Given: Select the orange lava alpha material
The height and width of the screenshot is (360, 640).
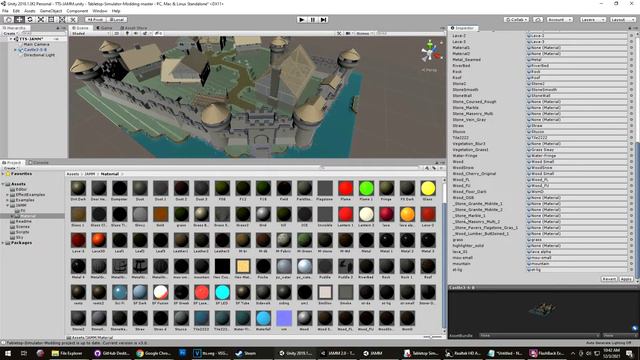Looking at the screenshot, I should (x=407, y=214).
